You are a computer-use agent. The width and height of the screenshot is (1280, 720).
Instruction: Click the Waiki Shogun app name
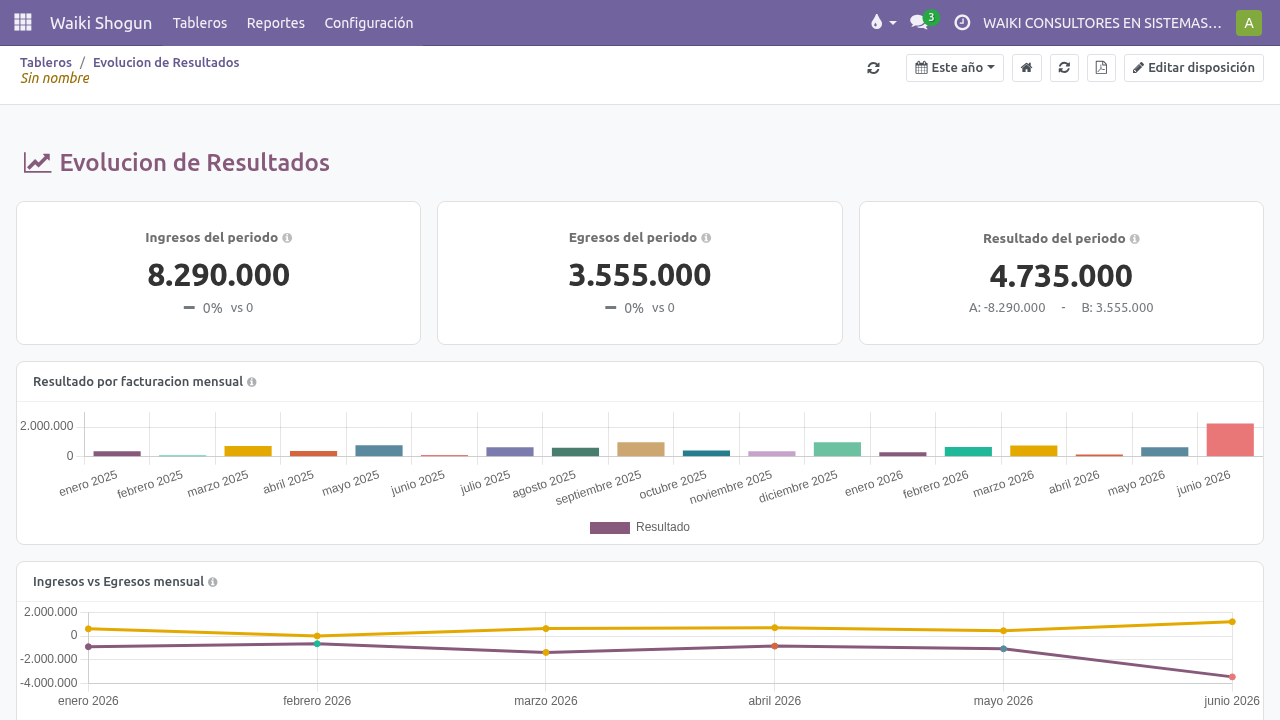[x=101, y=22]
